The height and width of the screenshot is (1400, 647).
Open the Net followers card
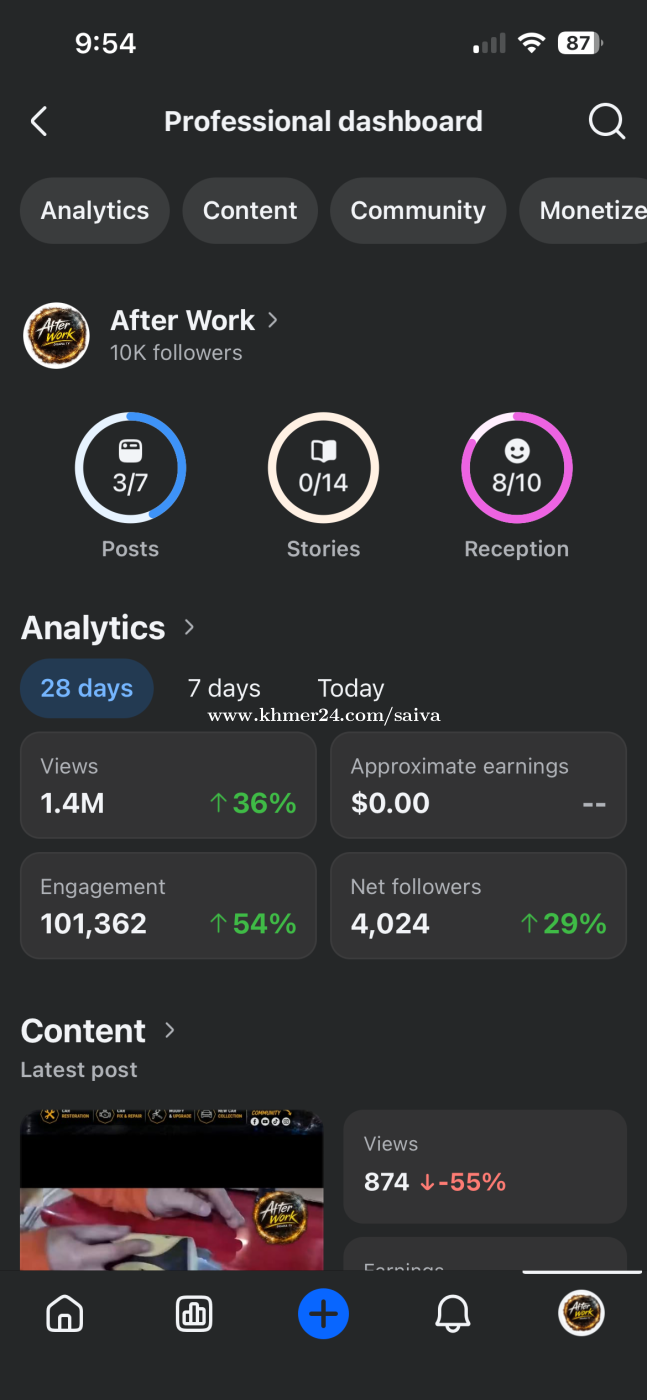(x=478, y=905)
